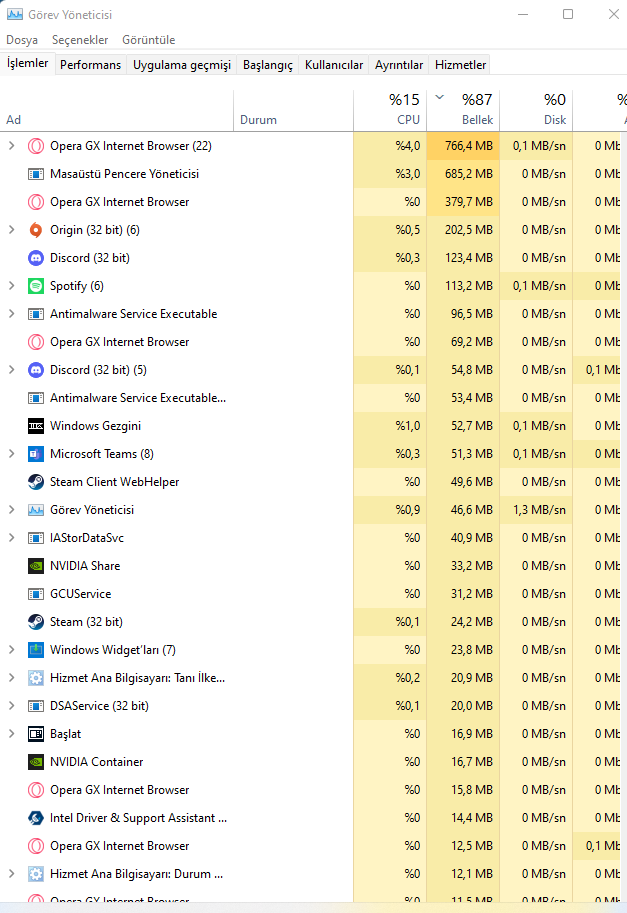Click the Windows Widget'ları icon
The width and height of the screenshot is (627, 913).
coord(36,650)
